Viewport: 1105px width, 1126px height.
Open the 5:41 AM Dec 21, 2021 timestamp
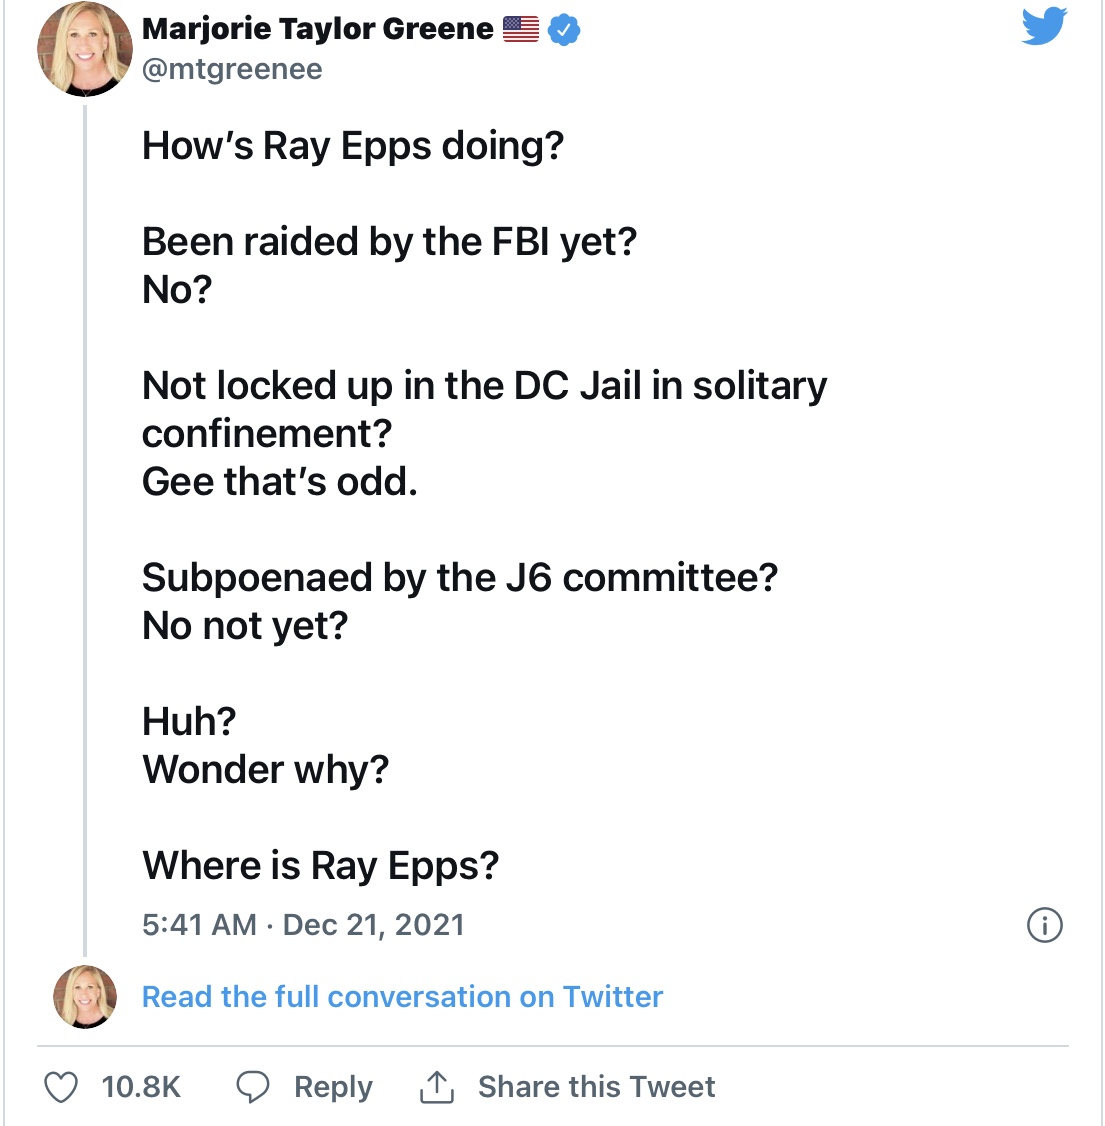(x=303, y=925)
